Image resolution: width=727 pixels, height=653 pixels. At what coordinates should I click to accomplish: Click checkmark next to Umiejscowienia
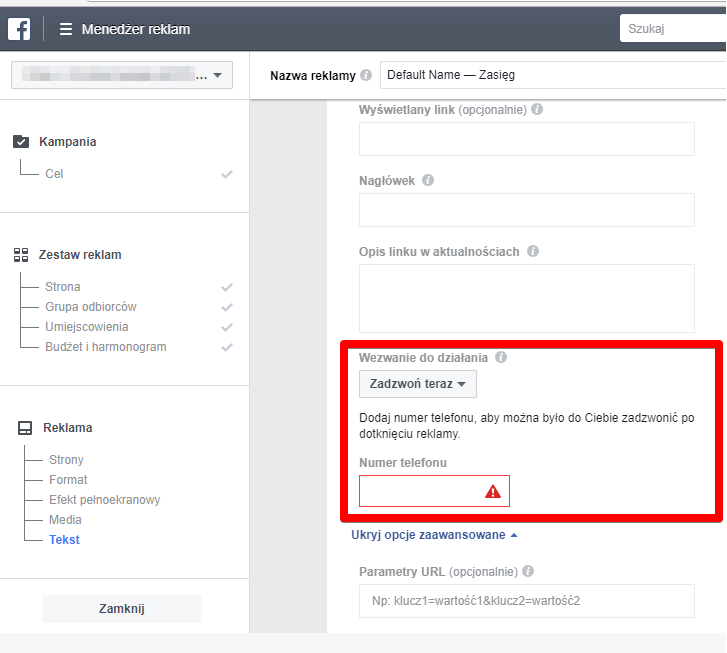coord(227,327)
